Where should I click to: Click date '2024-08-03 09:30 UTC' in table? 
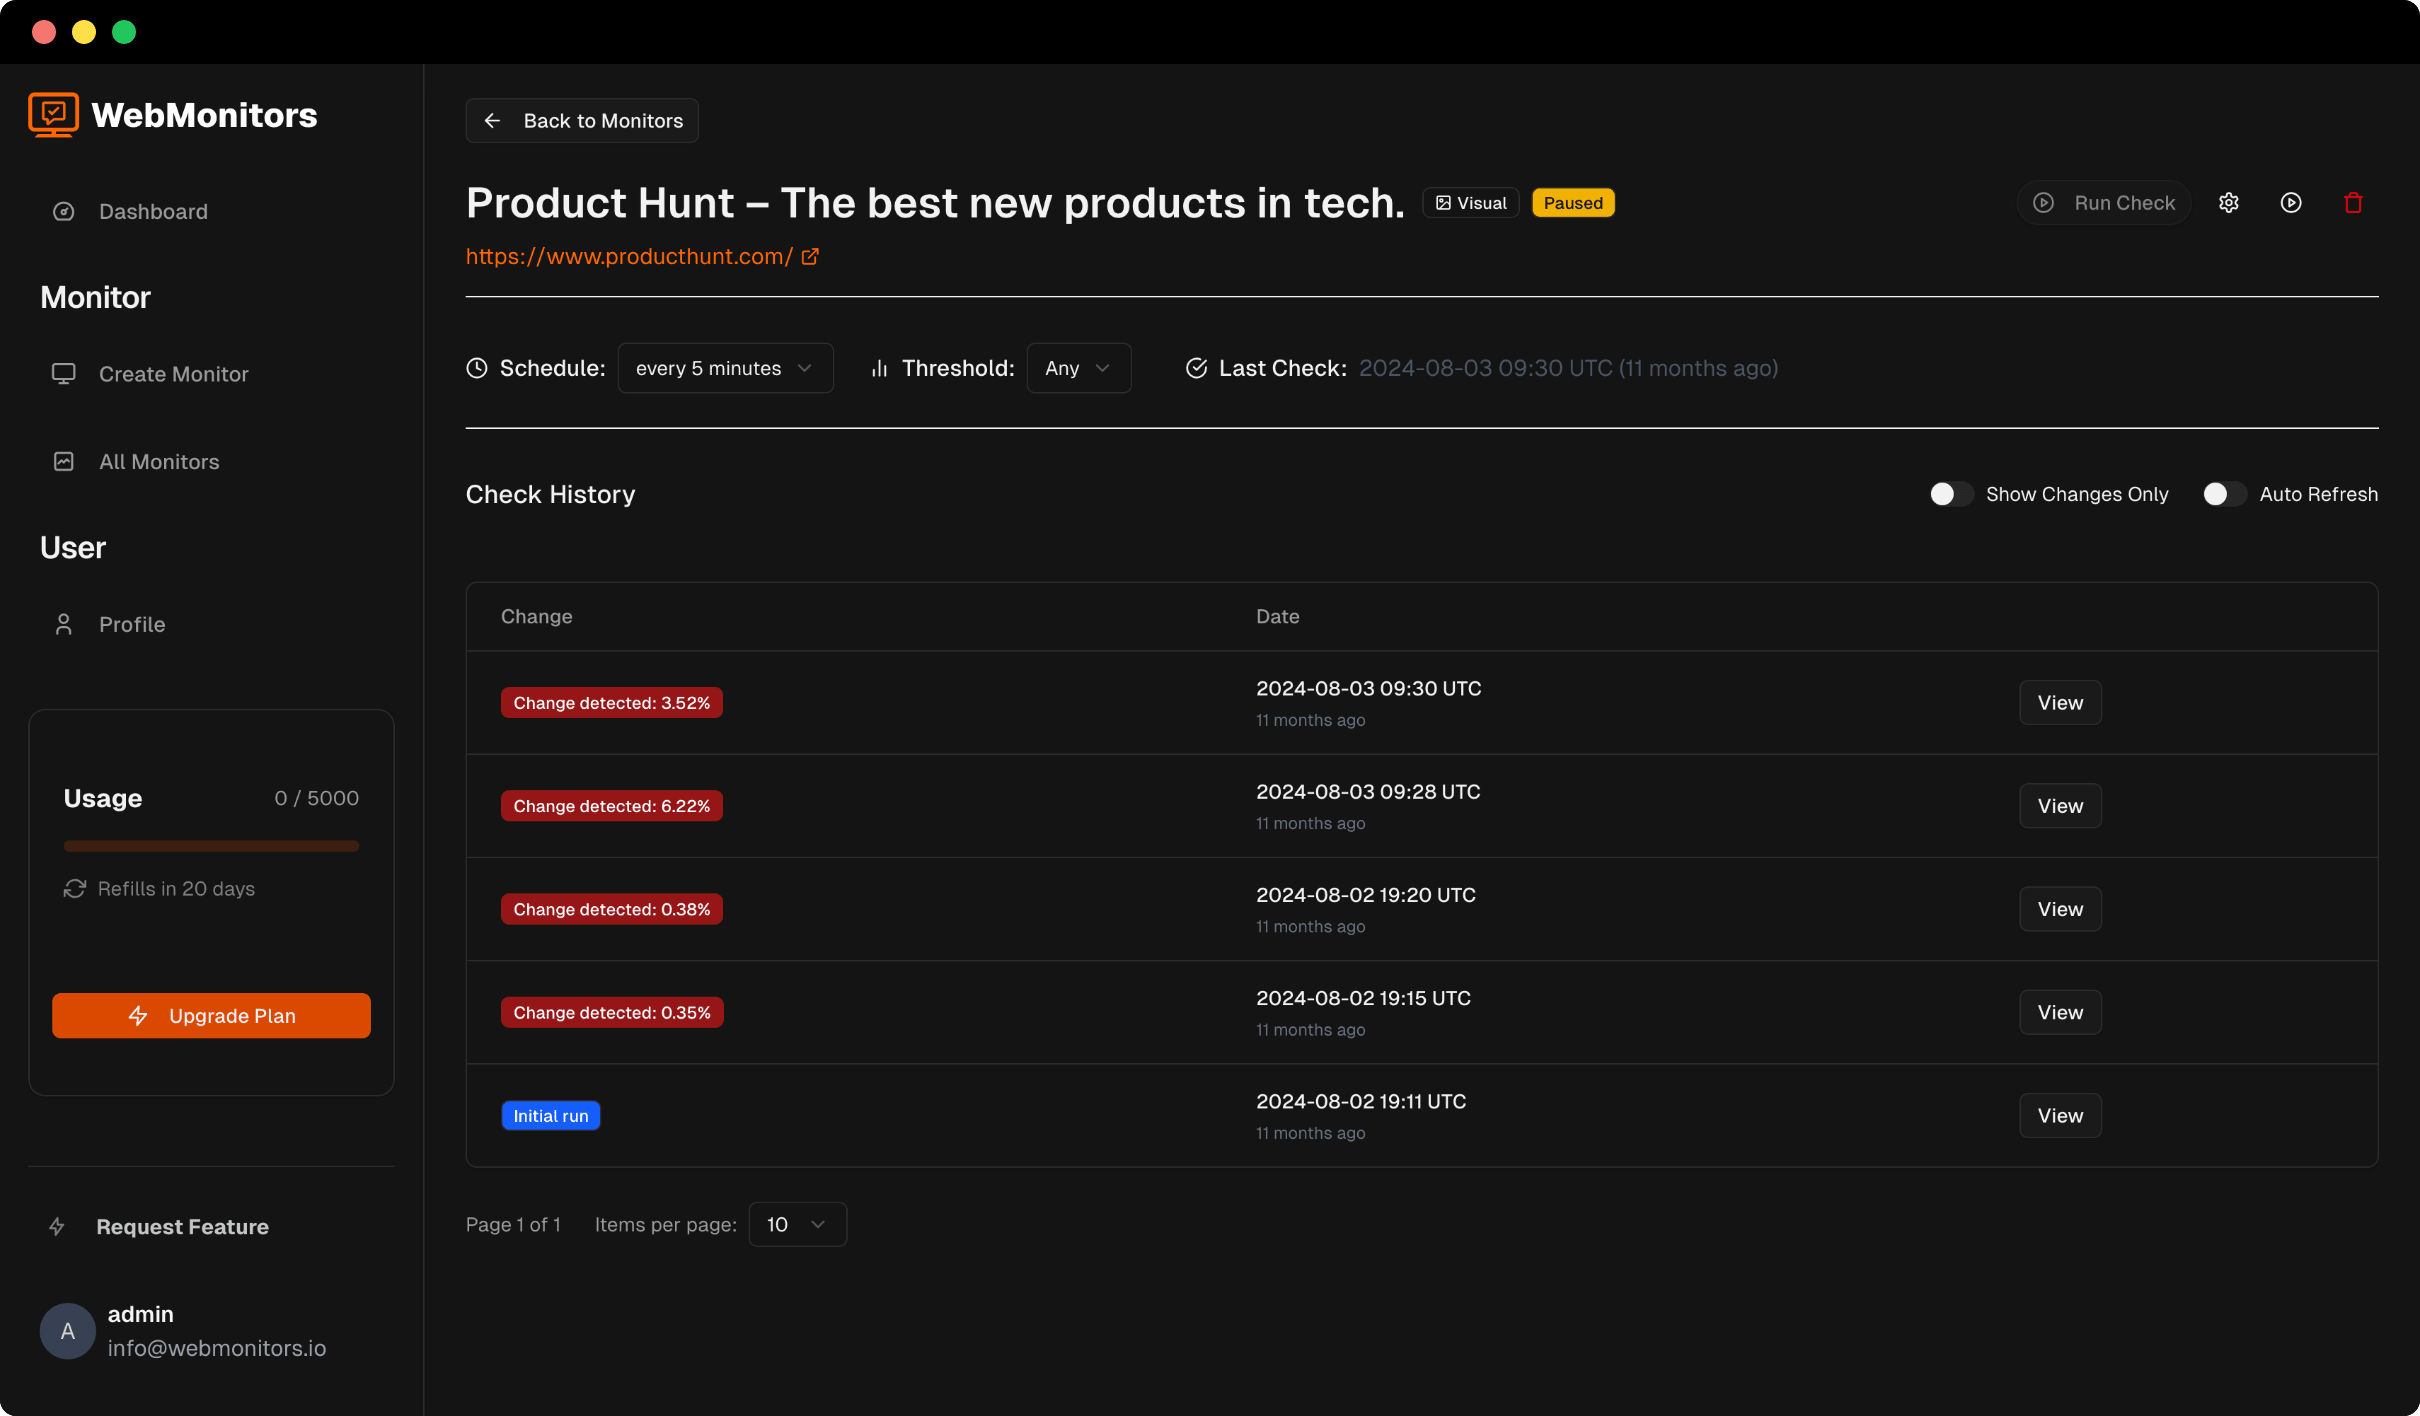point(1369,688)
